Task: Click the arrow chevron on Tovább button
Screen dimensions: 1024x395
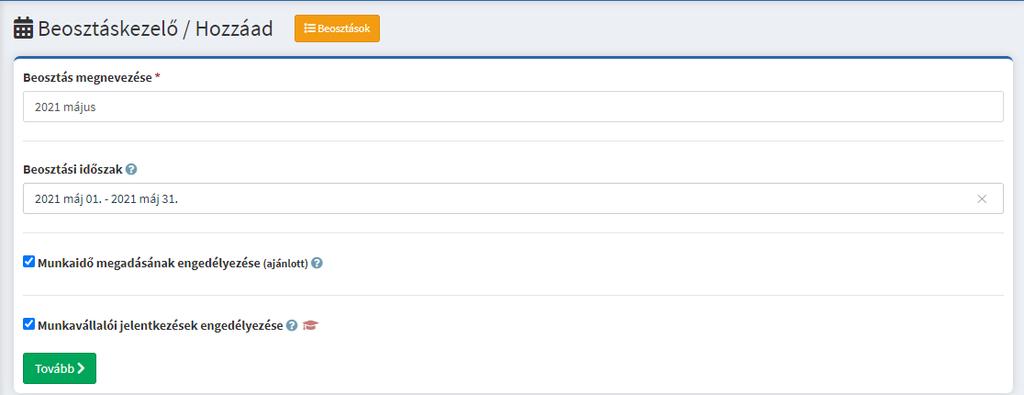Action: 81,368
